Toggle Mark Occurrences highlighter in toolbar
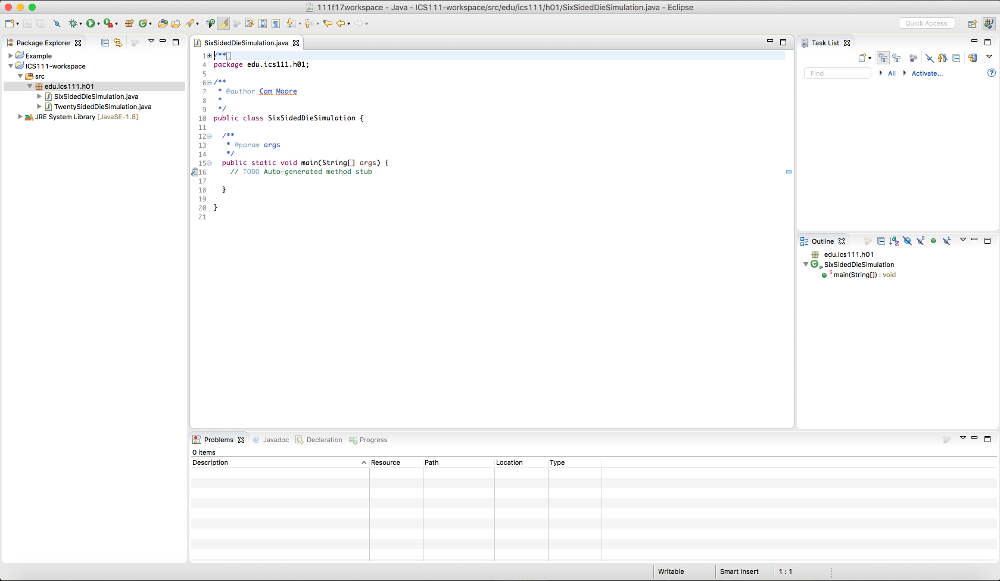 222,23
